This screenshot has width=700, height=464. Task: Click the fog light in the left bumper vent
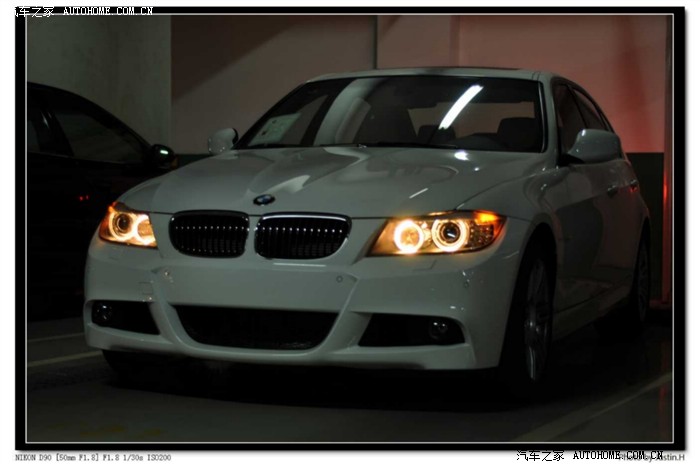pyautogui.click(x=104, y=312)
